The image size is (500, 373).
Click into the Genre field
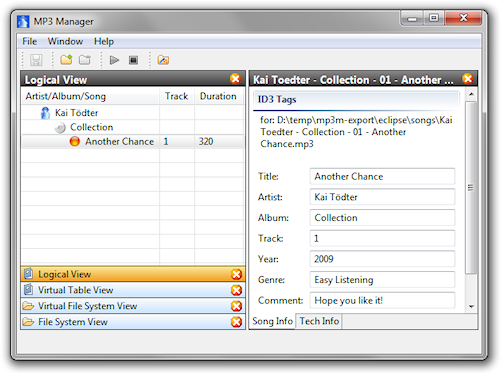tap(382, 280)
